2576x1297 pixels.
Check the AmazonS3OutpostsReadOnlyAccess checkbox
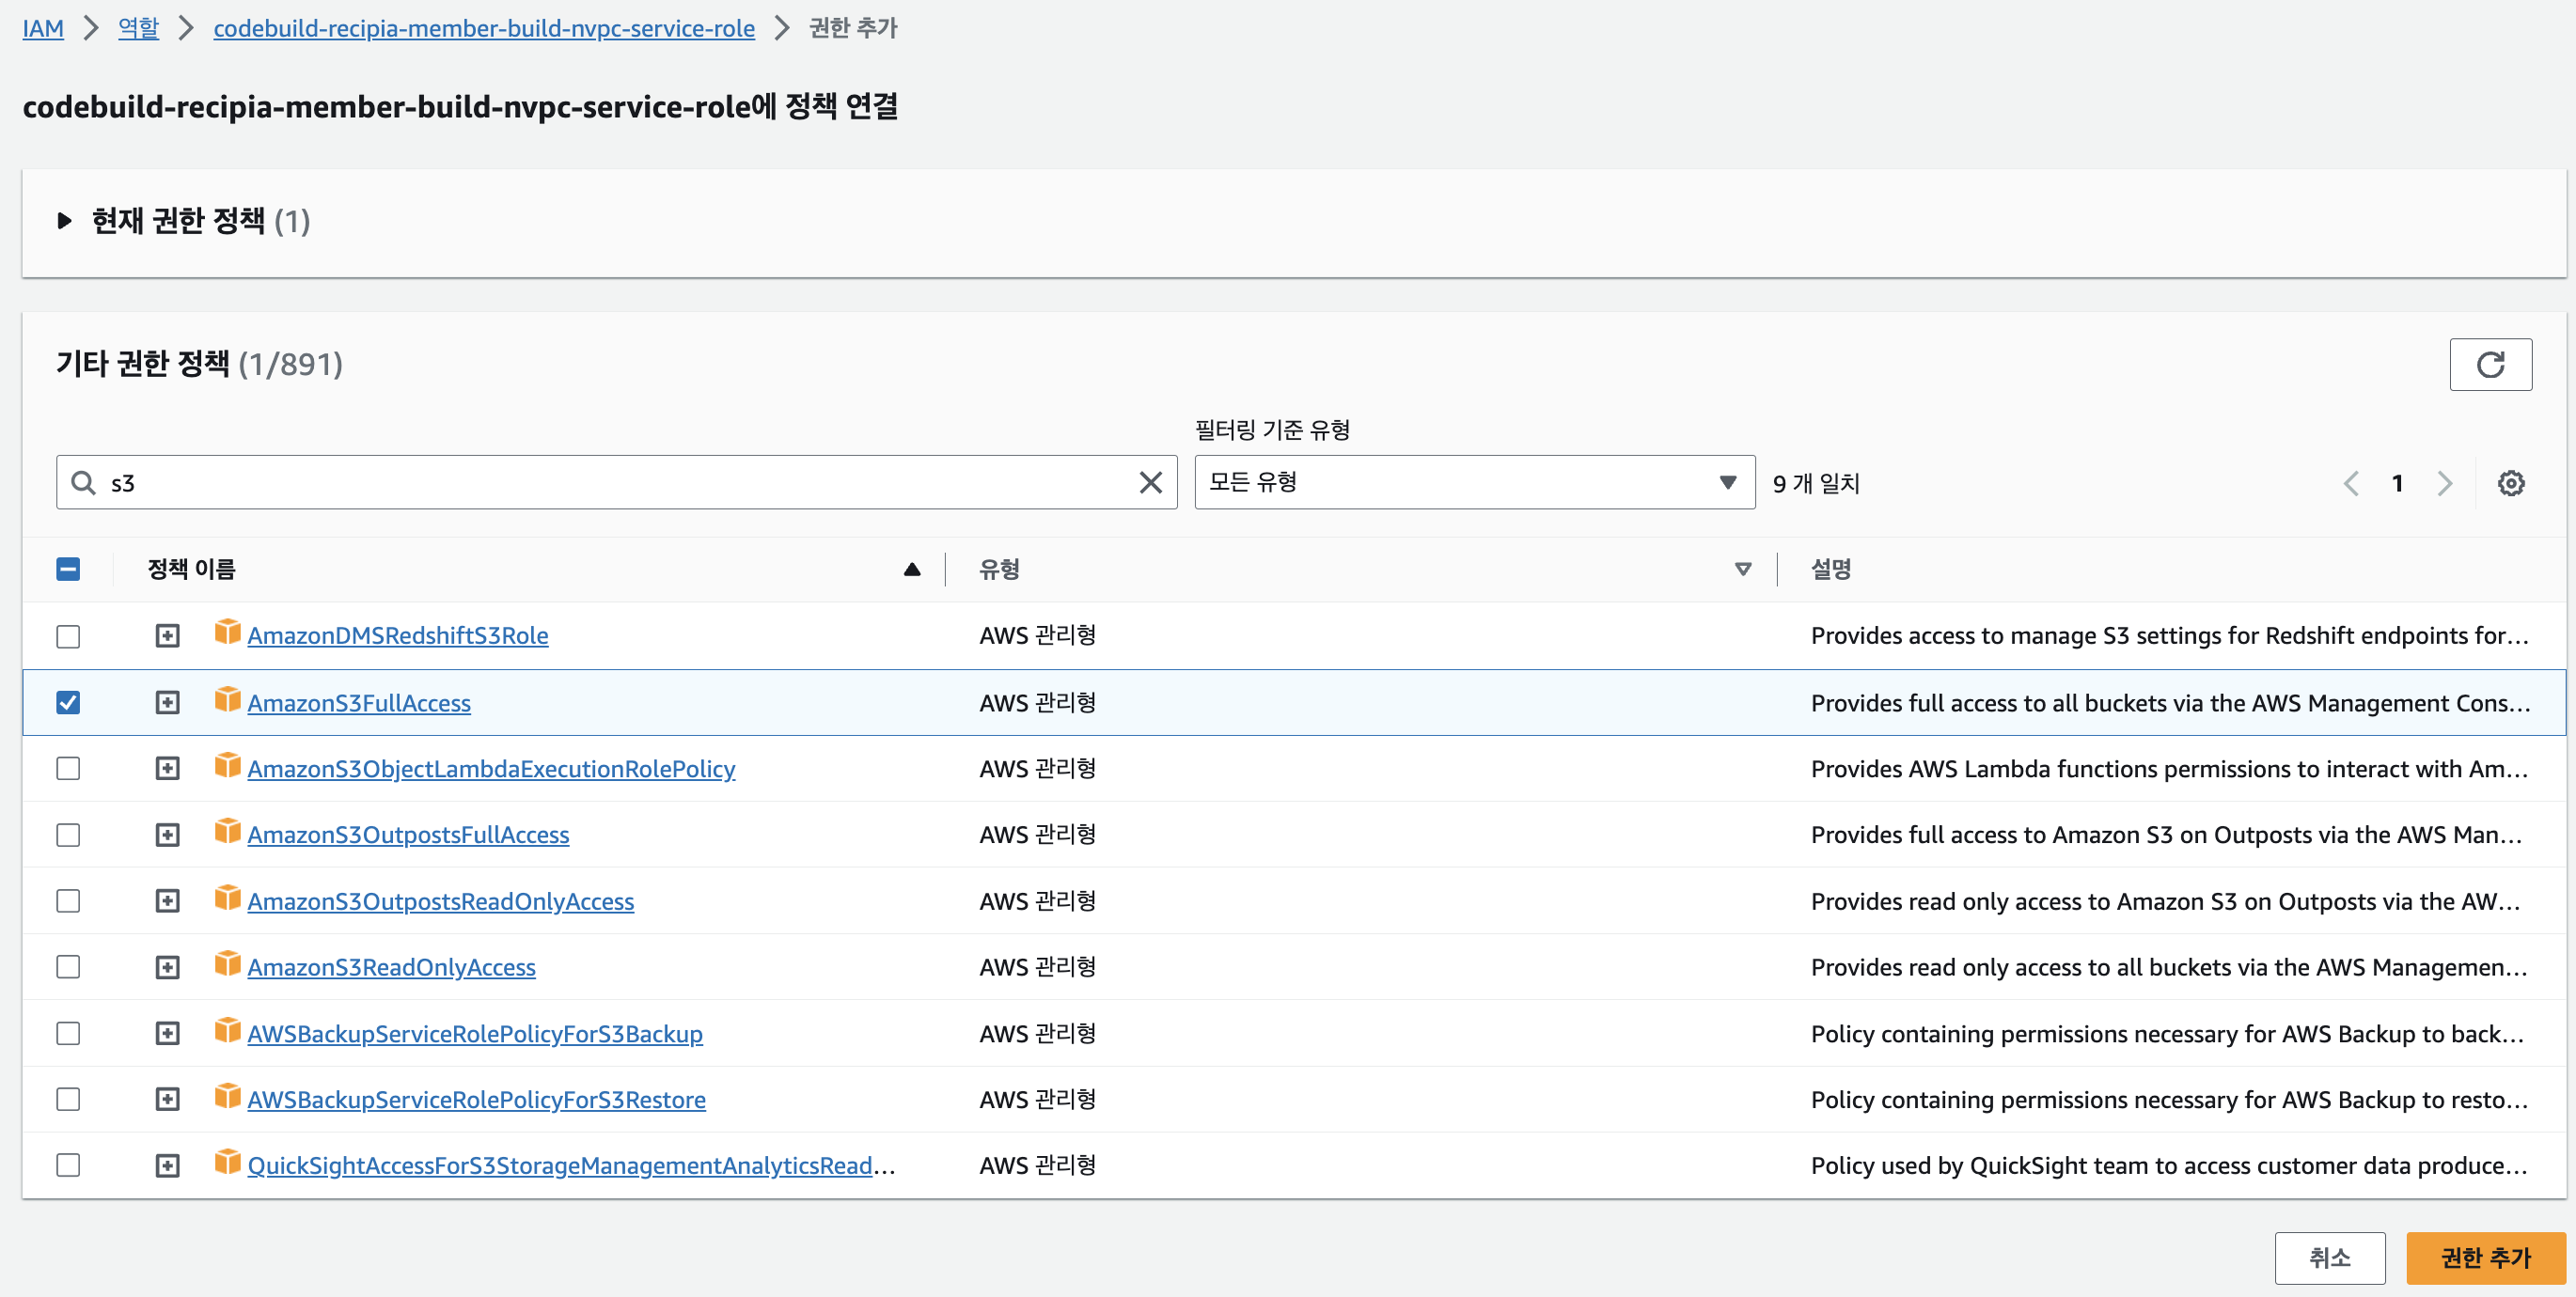click(68, 901)
